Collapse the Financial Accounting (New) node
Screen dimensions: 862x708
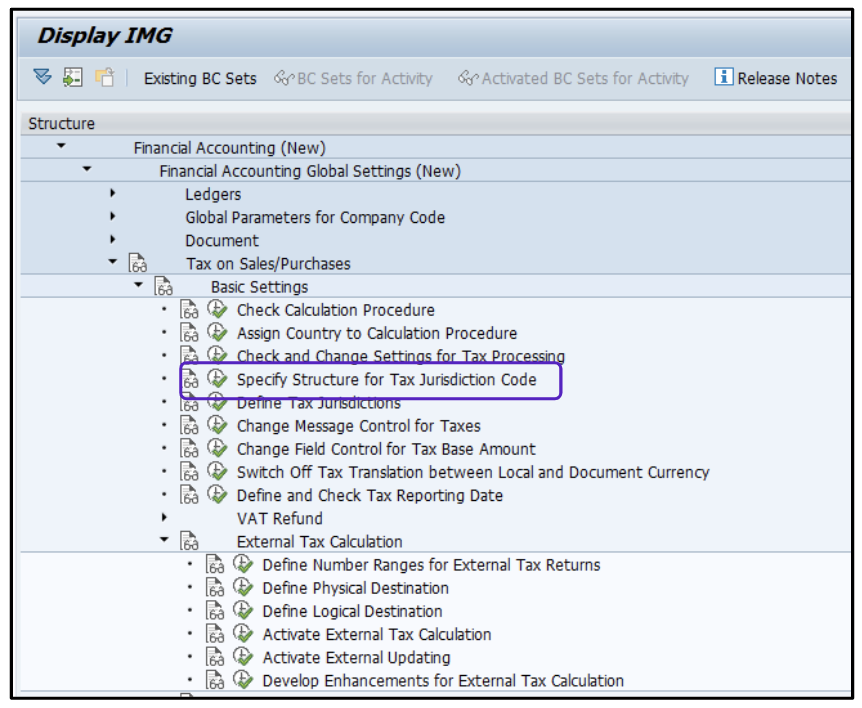[61, 147]
